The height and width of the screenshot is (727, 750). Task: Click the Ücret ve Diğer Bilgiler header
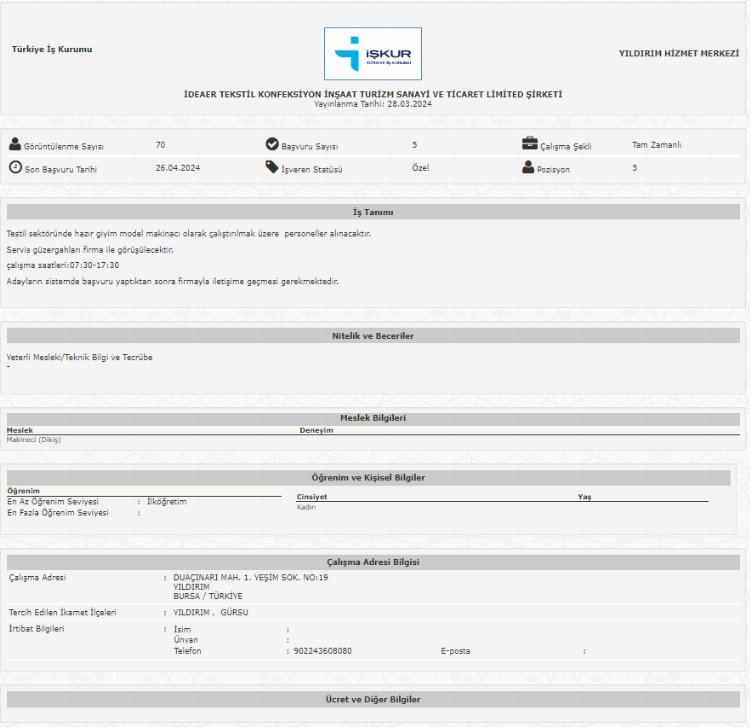[373, 699]
